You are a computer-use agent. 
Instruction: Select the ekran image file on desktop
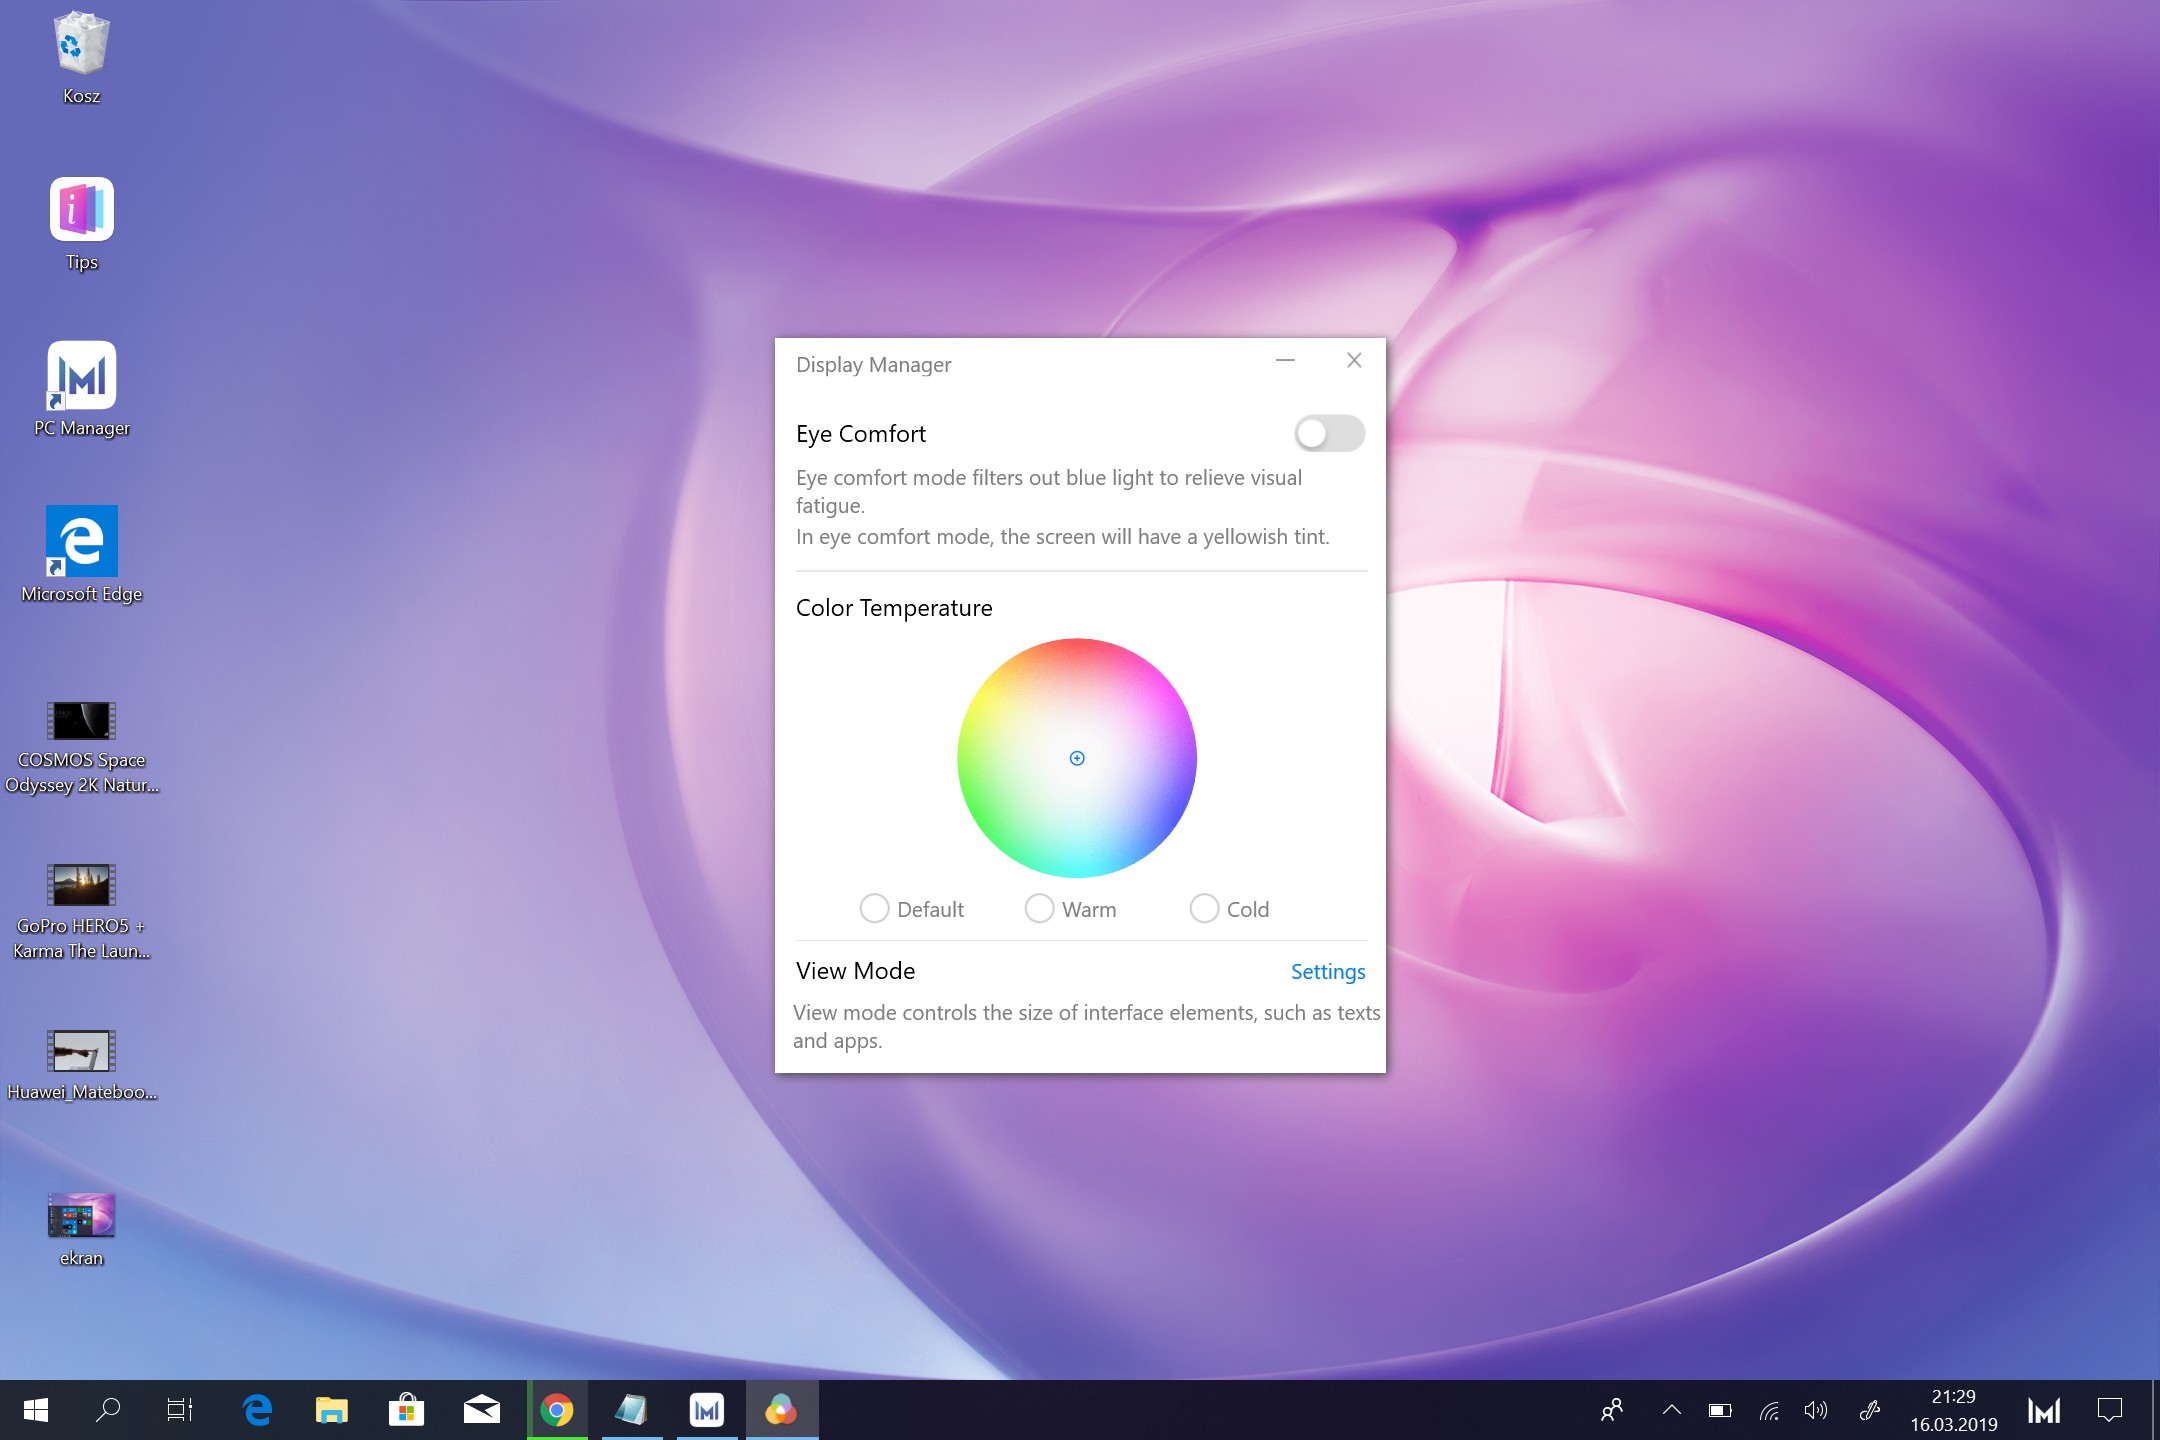[81, 1230]
